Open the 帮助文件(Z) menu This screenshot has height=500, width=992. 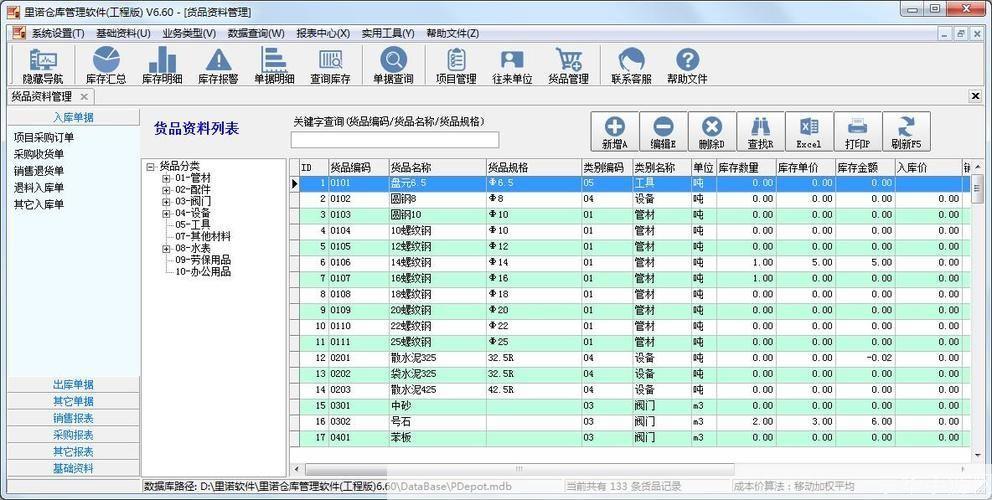point(452,34)
